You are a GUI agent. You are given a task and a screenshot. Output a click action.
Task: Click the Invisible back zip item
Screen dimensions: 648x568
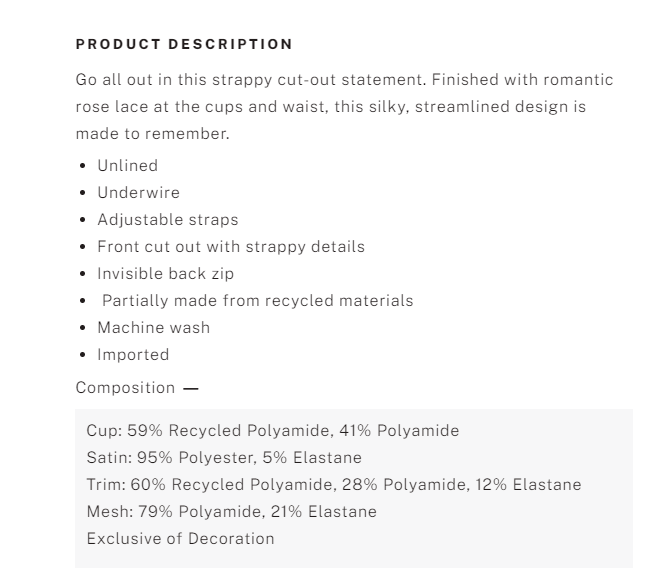point(166,274)
